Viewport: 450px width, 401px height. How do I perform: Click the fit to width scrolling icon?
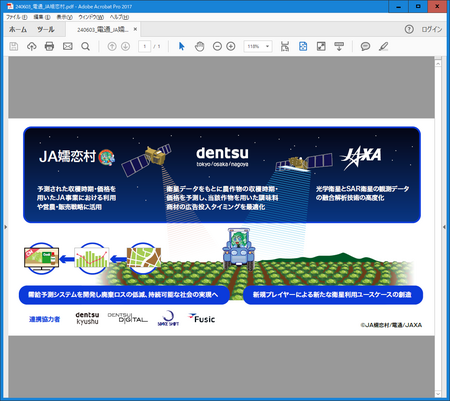(285, 46)
